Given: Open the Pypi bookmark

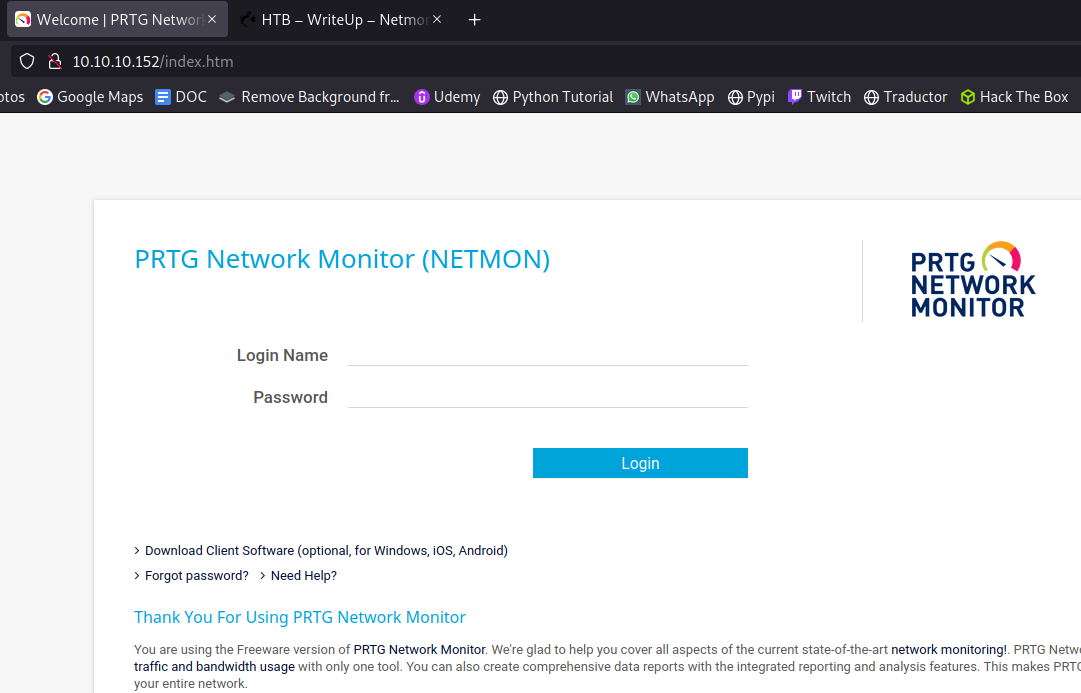Looking at the screenshot, I should coord(751,97).
